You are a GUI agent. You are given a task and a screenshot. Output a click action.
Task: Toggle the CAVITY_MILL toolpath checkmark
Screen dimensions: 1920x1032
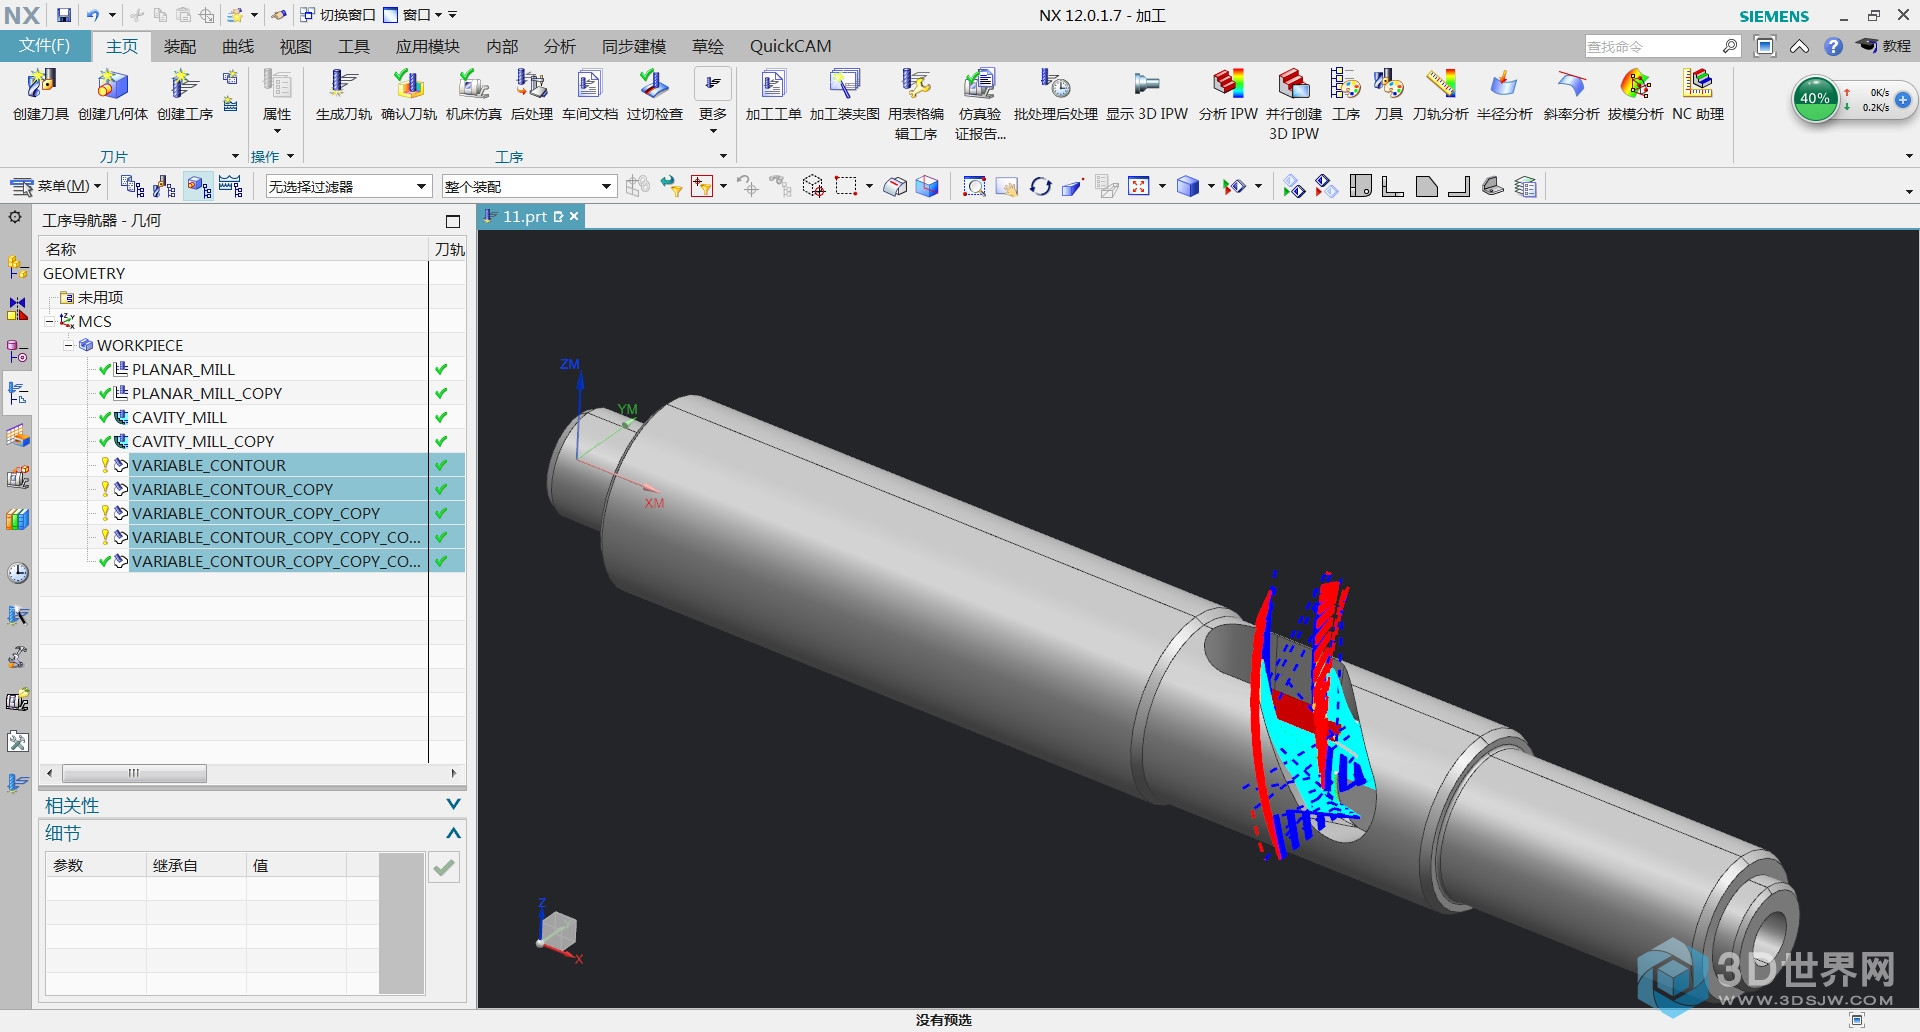tap(441, 417)
